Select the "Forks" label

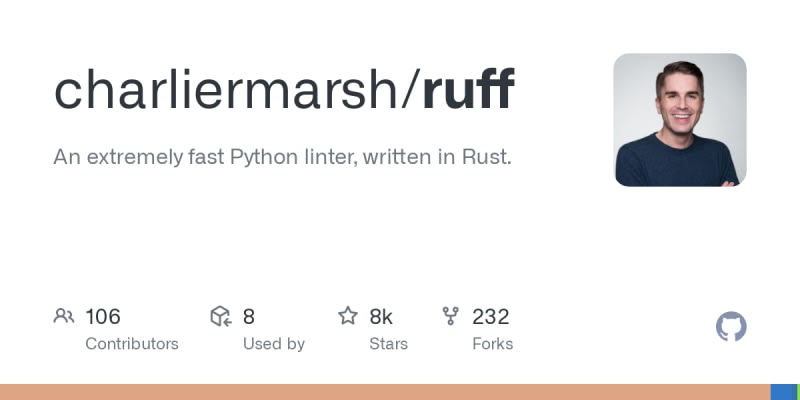pos(493,344)
